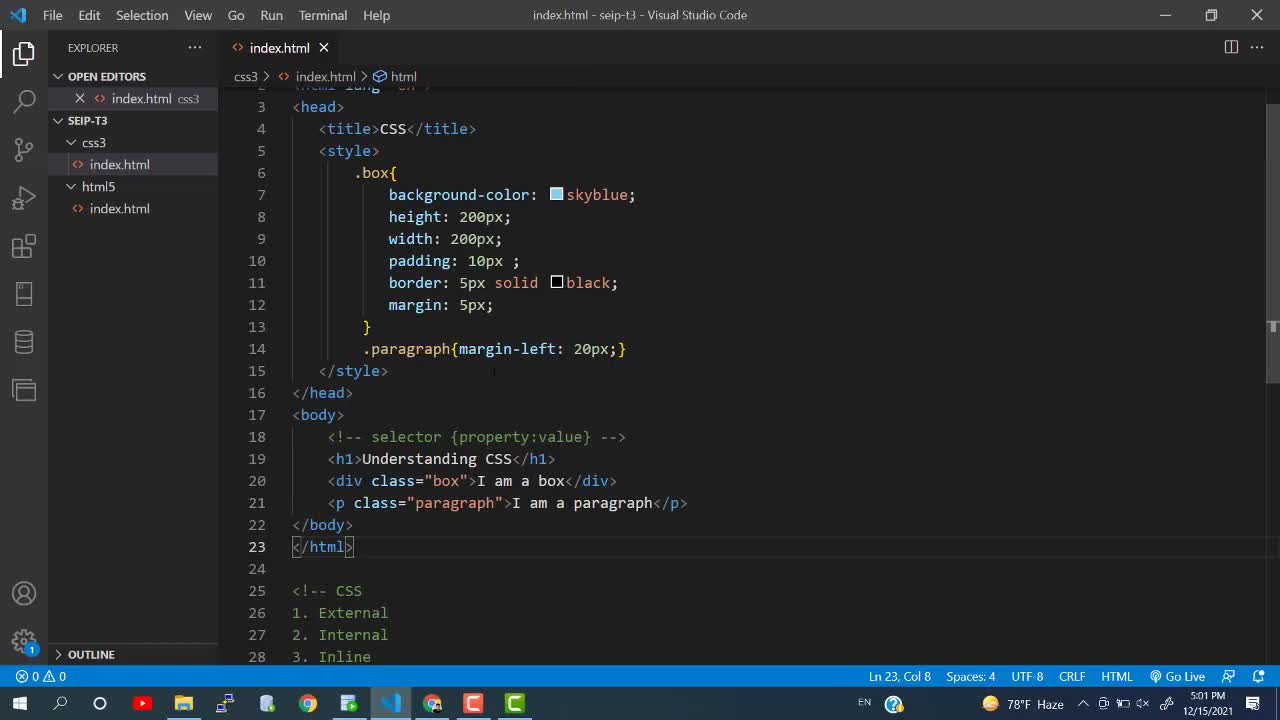Open the YouTube icon on the taskbar
The image size is (1280, 720).
point(142,704)
